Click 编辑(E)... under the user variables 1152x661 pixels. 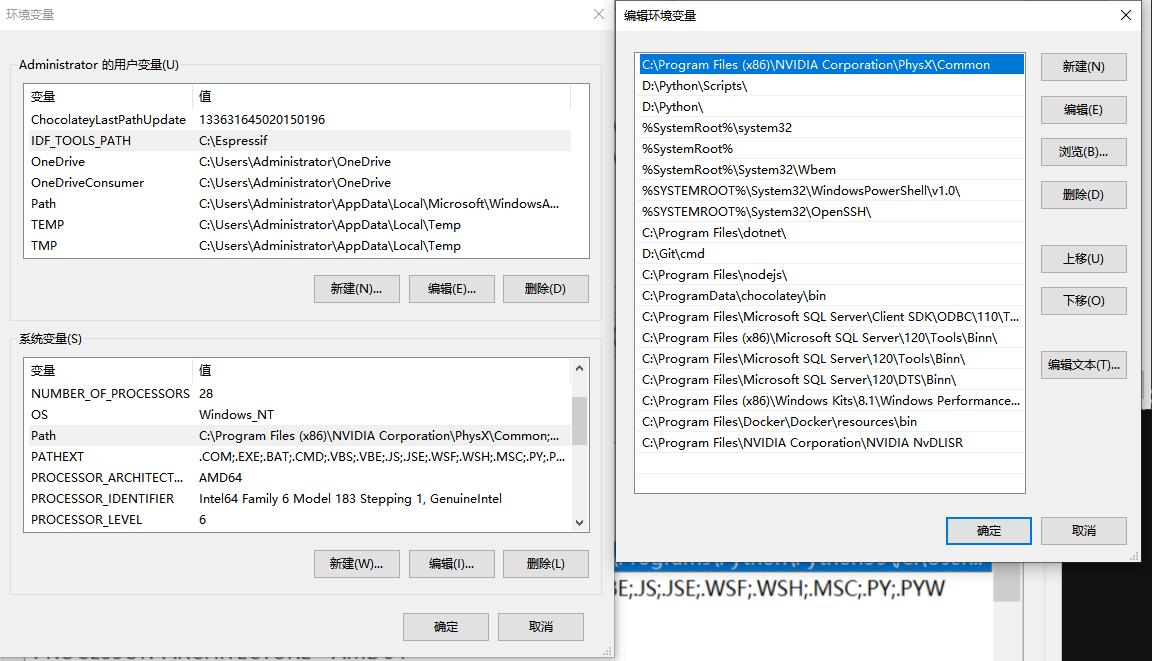(x=451, y=289)
